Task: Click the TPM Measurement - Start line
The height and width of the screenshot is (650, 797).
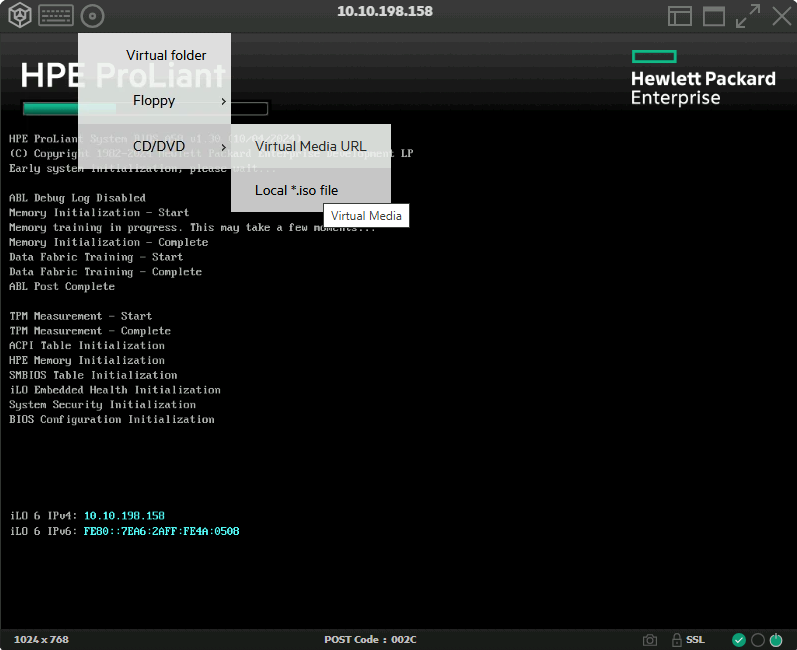Action: coord(80,316)
